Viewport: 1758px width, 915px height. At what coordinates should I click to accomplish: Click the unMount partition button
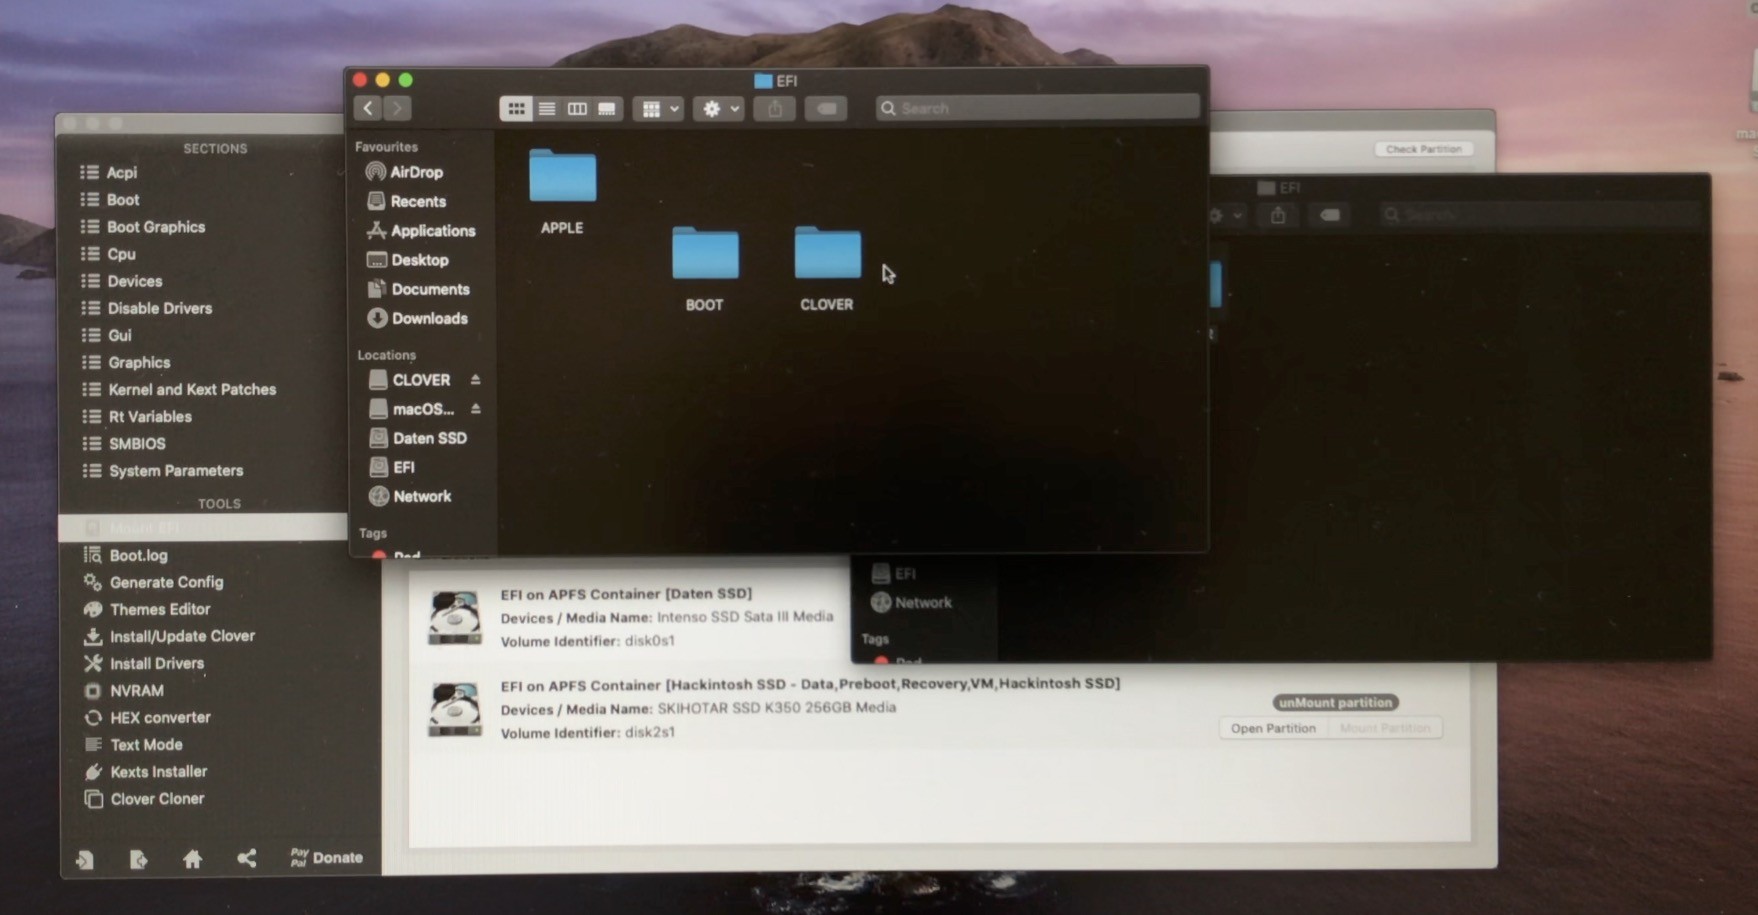[1335, 702]
